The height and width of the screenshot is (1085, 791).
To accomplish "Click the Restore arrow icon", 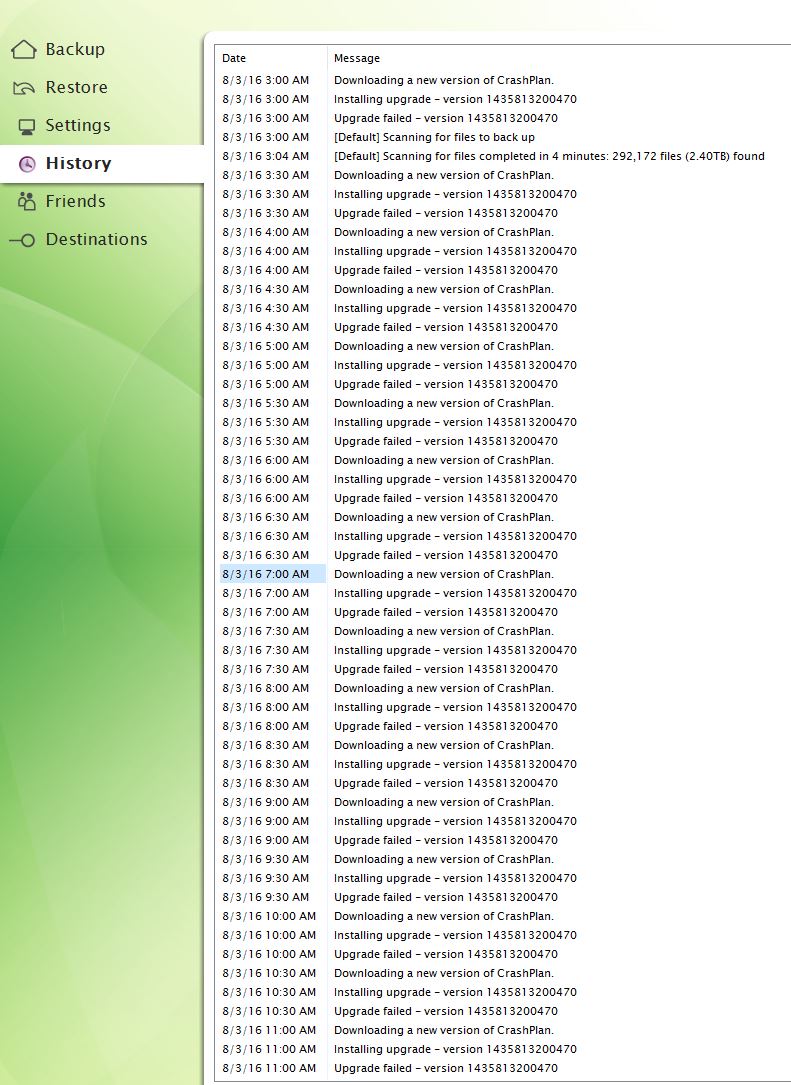I will (x=24, y=88).
